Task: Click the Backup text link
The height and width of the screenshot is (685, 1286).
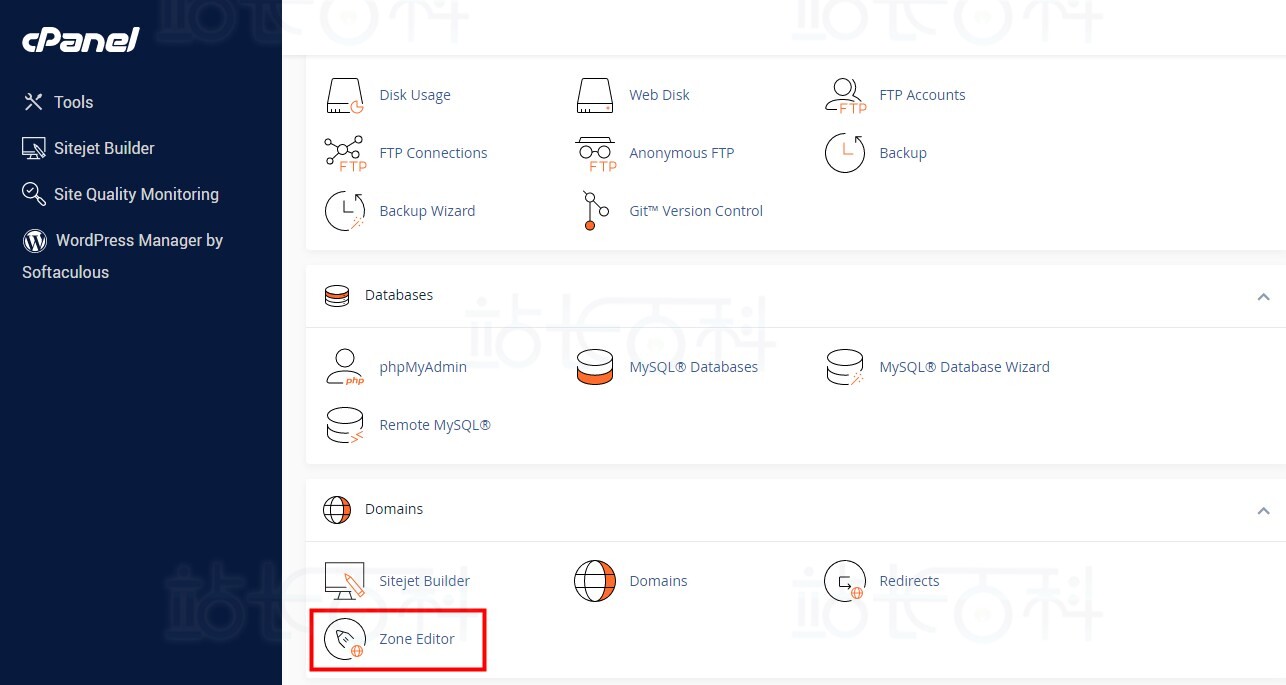Action: (x=903, y=153)
